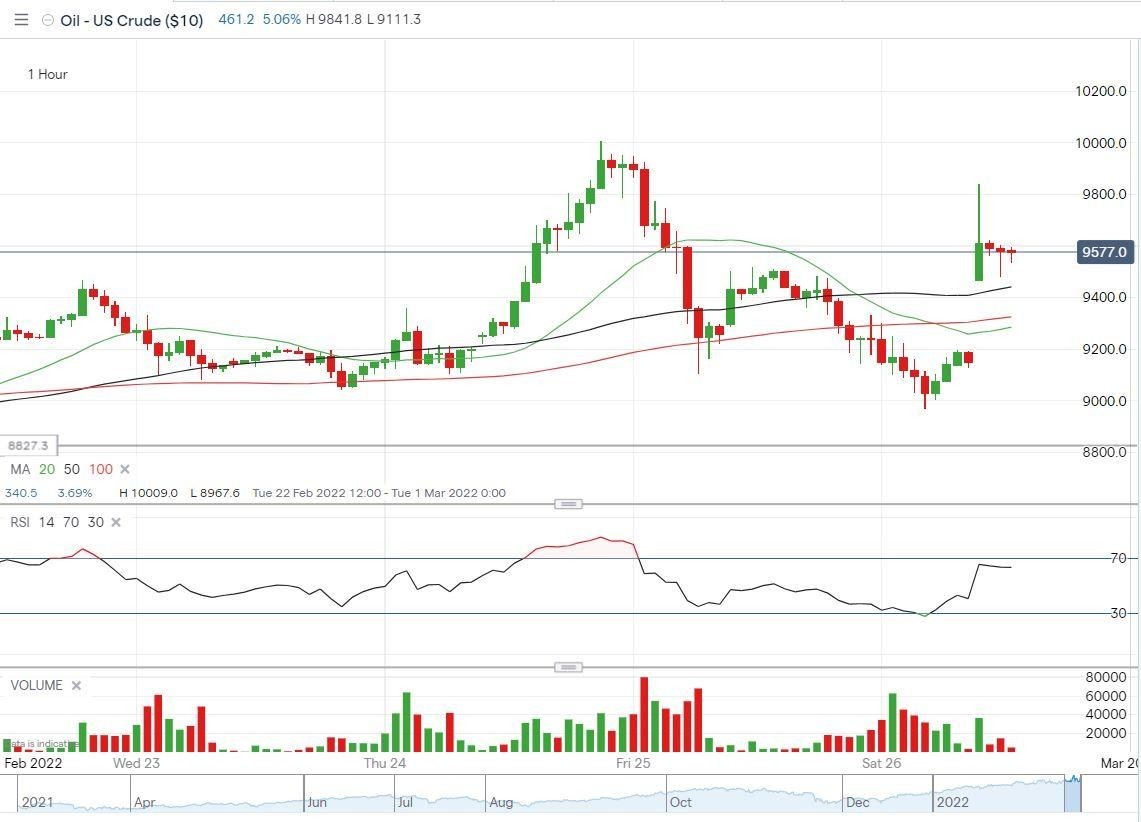
Task: Click Dec in the overview timeline
Action: [x=857, y=802]
